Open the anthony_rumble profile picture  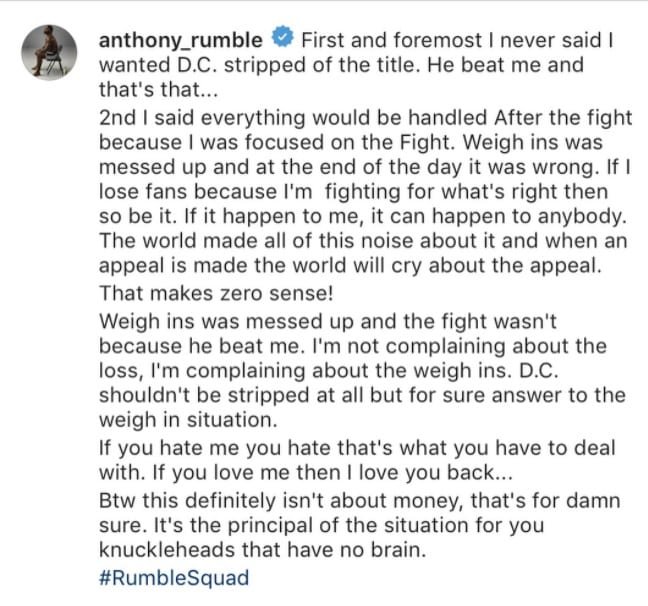[49, 52]
